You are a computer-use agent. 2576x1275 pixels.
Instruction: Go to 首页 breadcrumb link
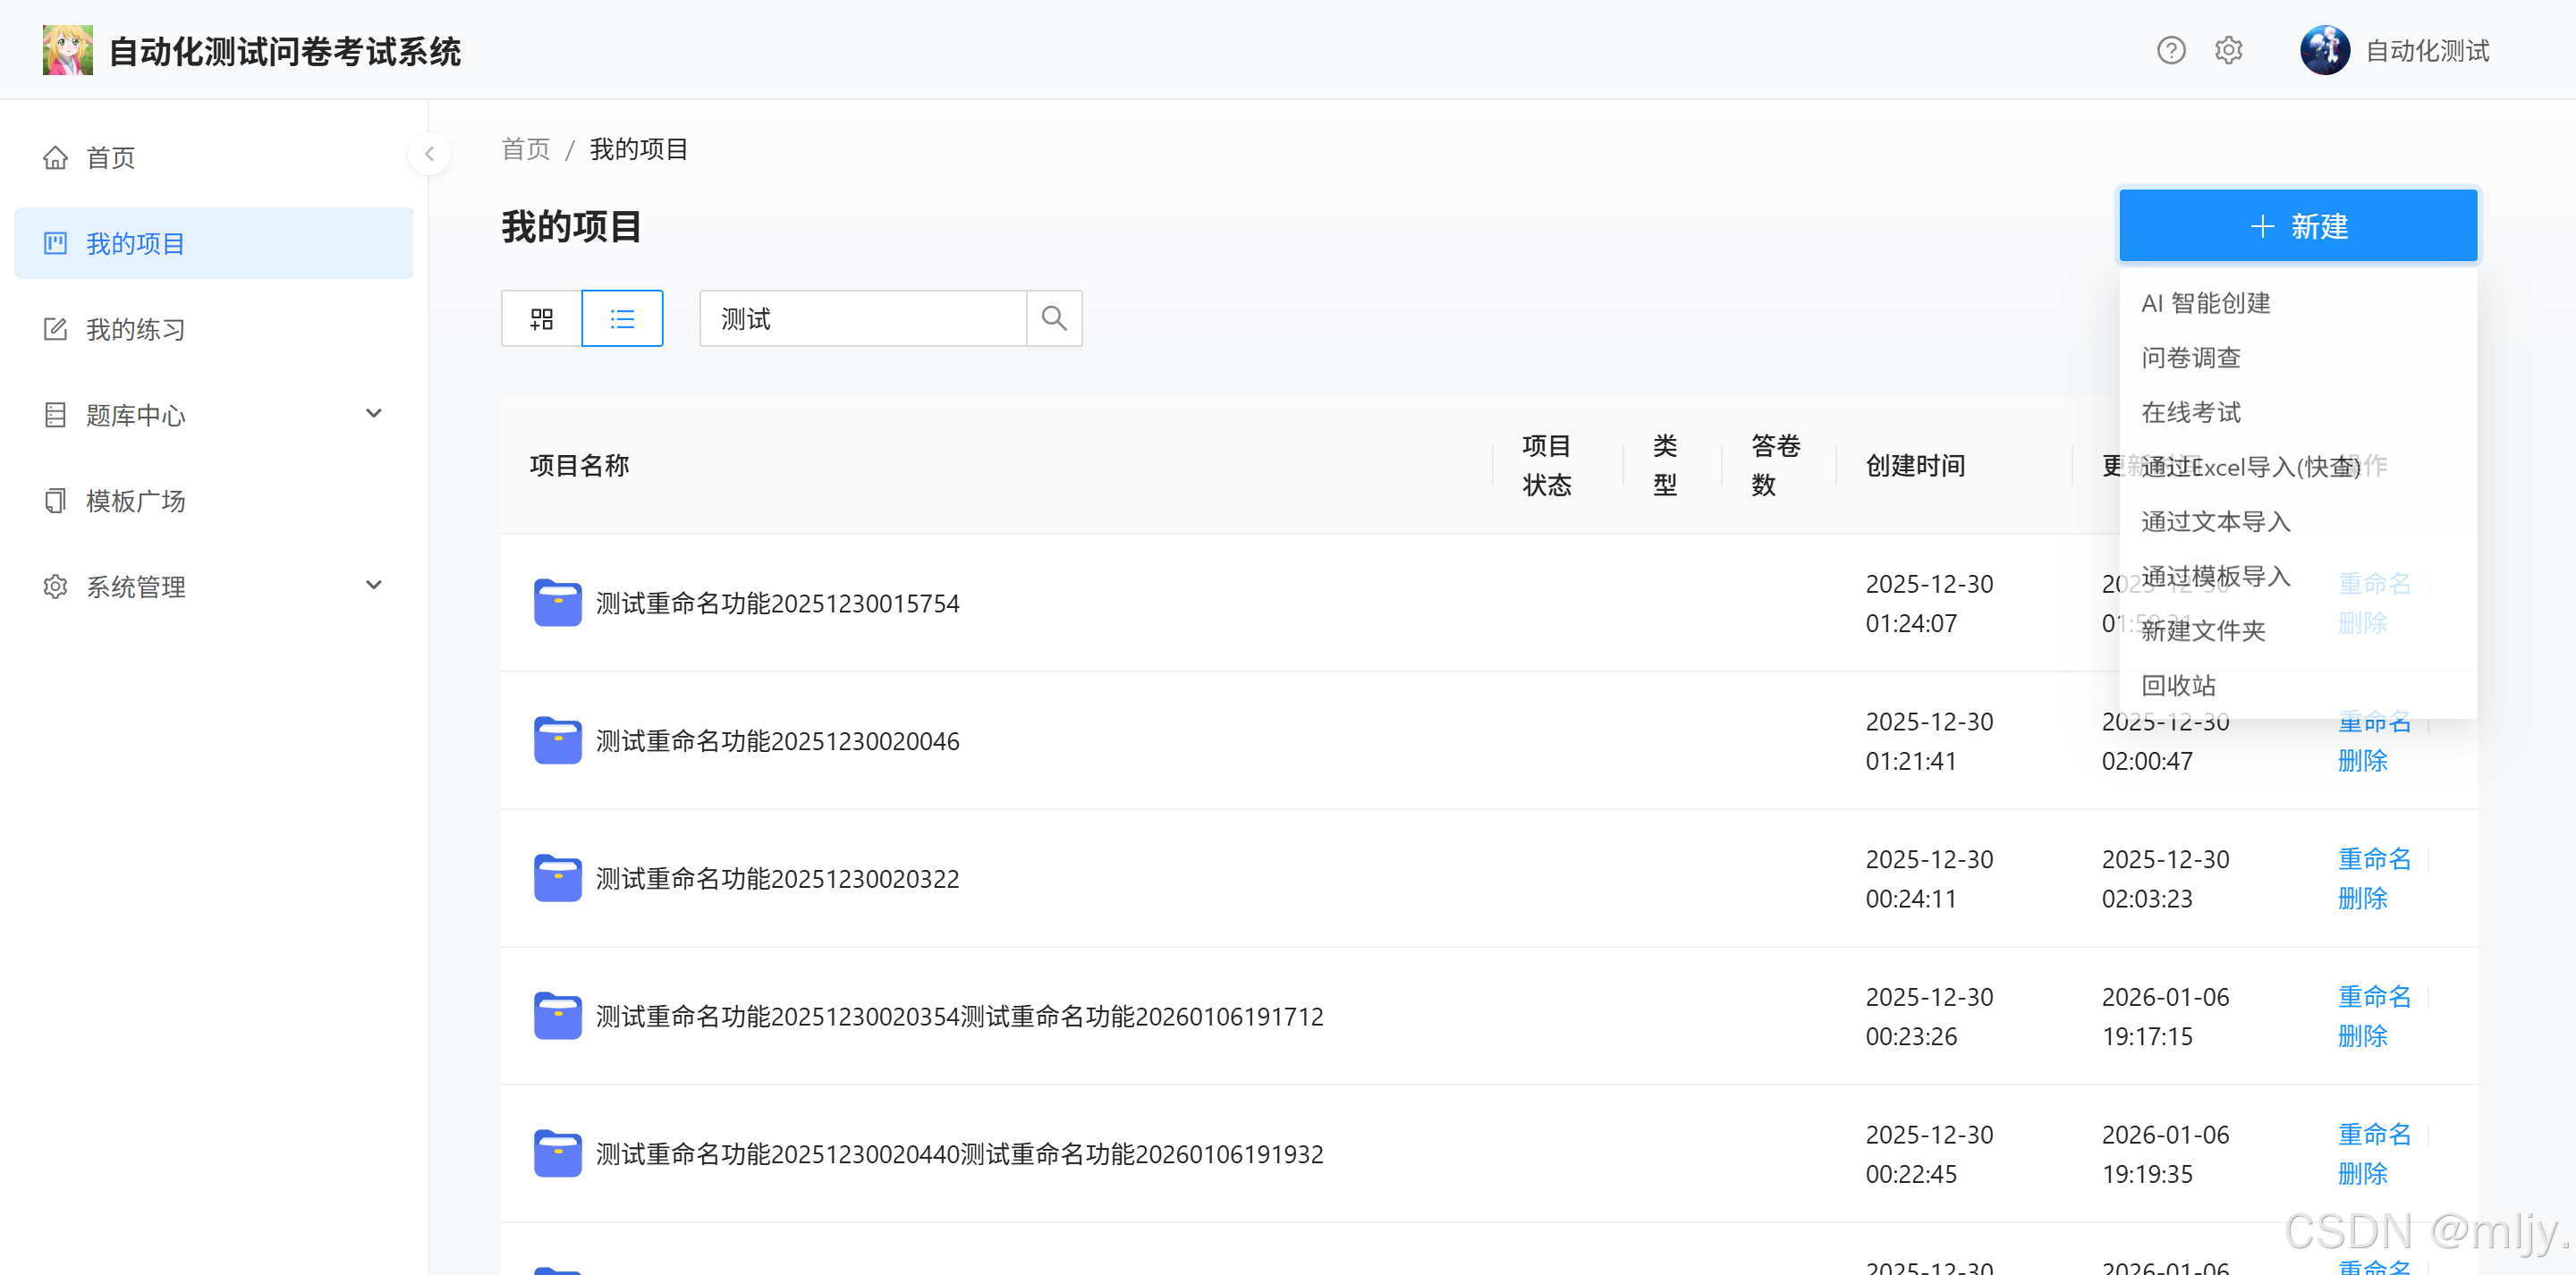pos(525,149)
